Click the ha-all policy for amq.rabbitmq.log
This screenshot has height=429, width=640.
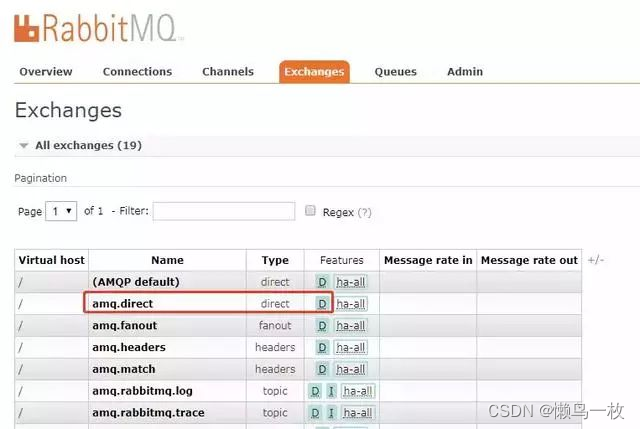358,391
